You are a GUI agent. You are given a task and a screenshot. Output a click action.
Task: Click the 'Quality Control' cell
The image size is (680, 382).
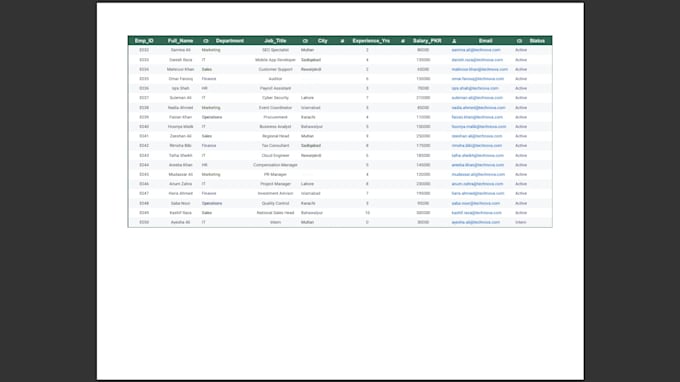(x=275, y=203)
